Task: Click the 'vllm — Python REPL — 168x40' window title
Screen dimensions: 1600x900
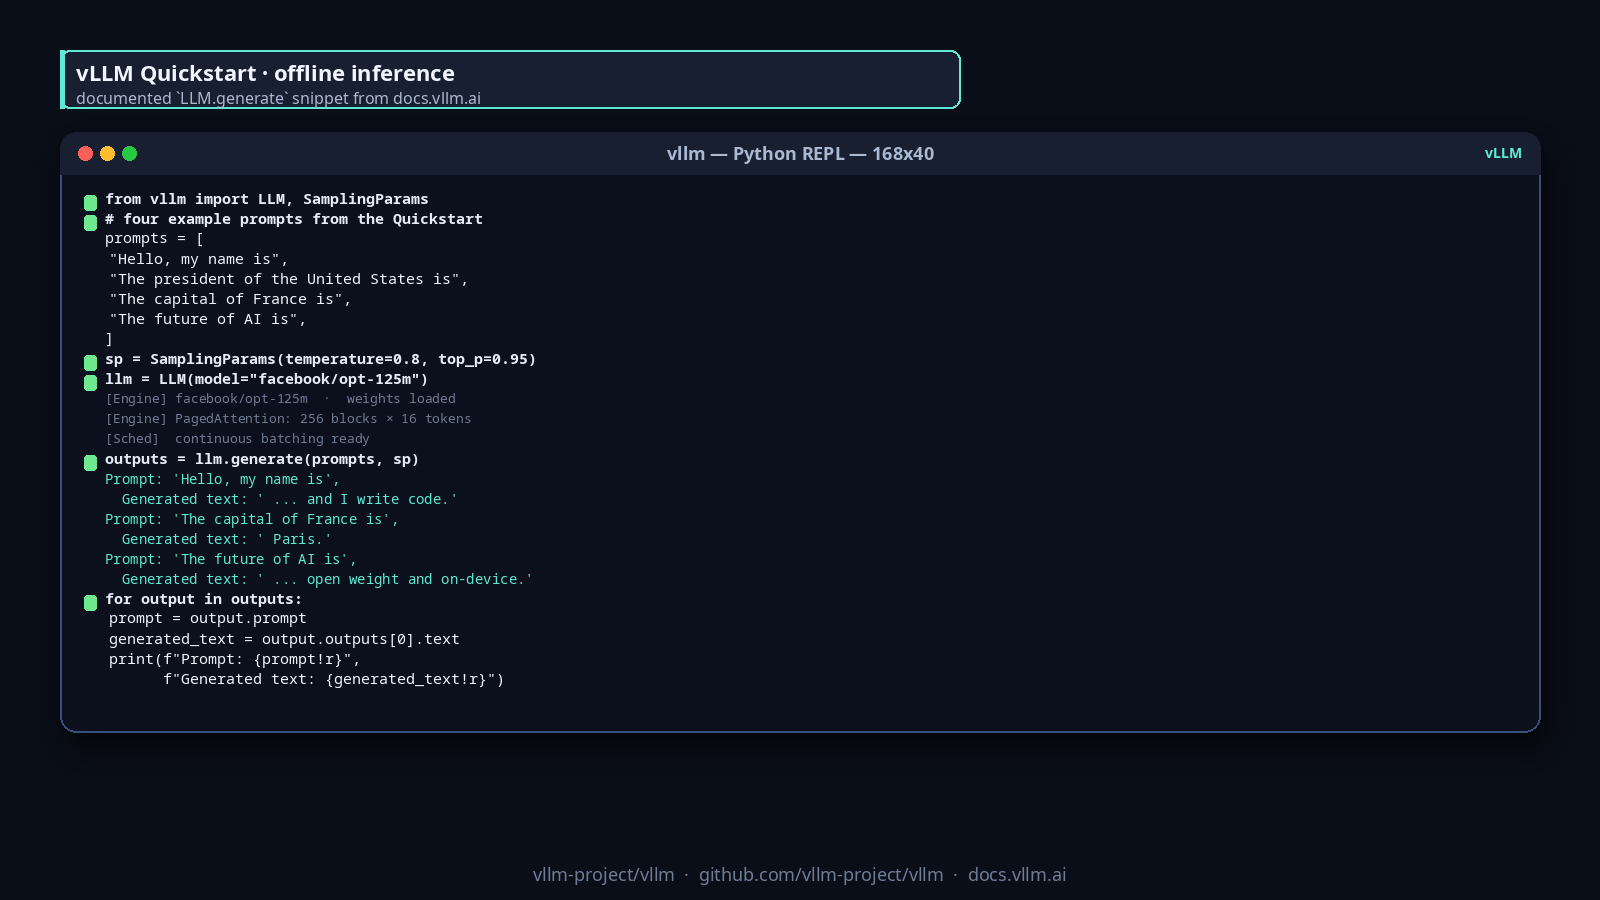Action: pos(800,153)
